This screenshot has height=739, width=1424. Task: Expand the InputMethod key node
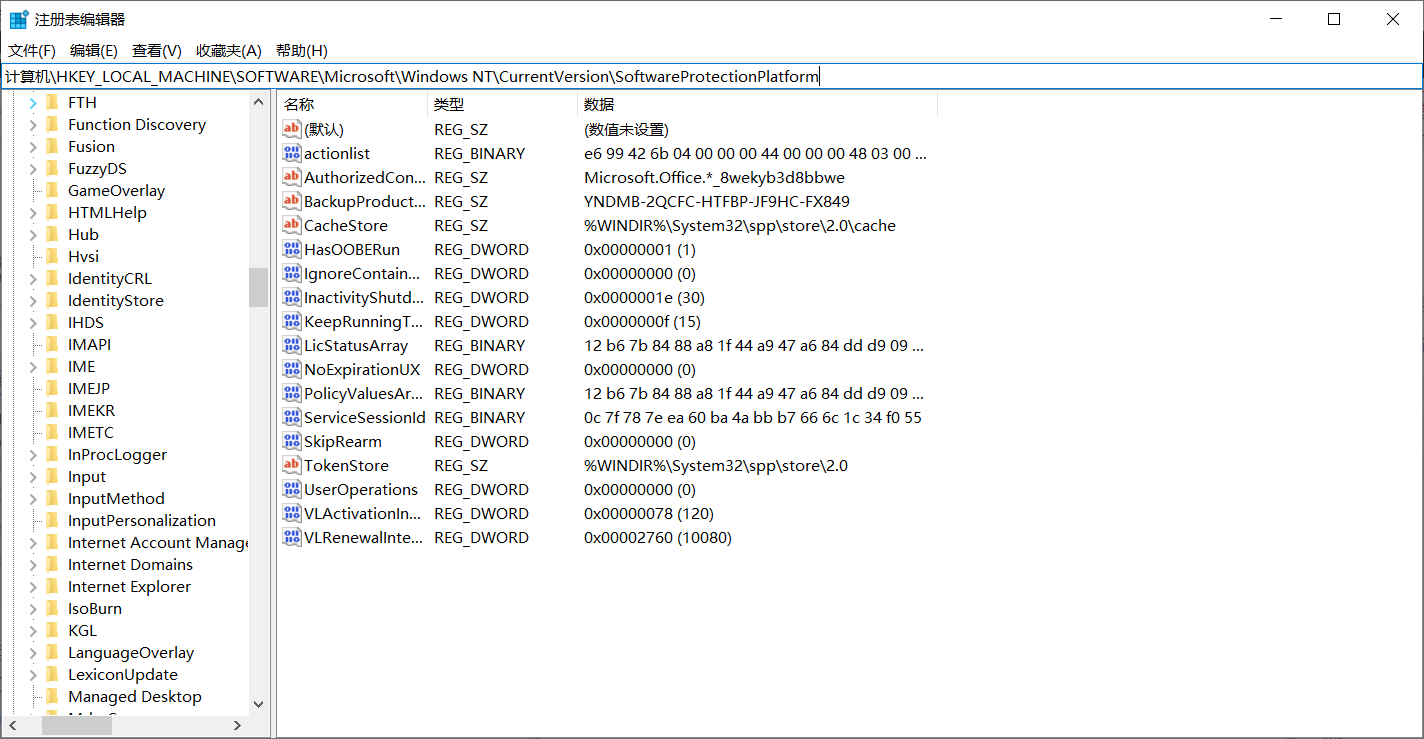pyautogui.click(x=32, y=498)
